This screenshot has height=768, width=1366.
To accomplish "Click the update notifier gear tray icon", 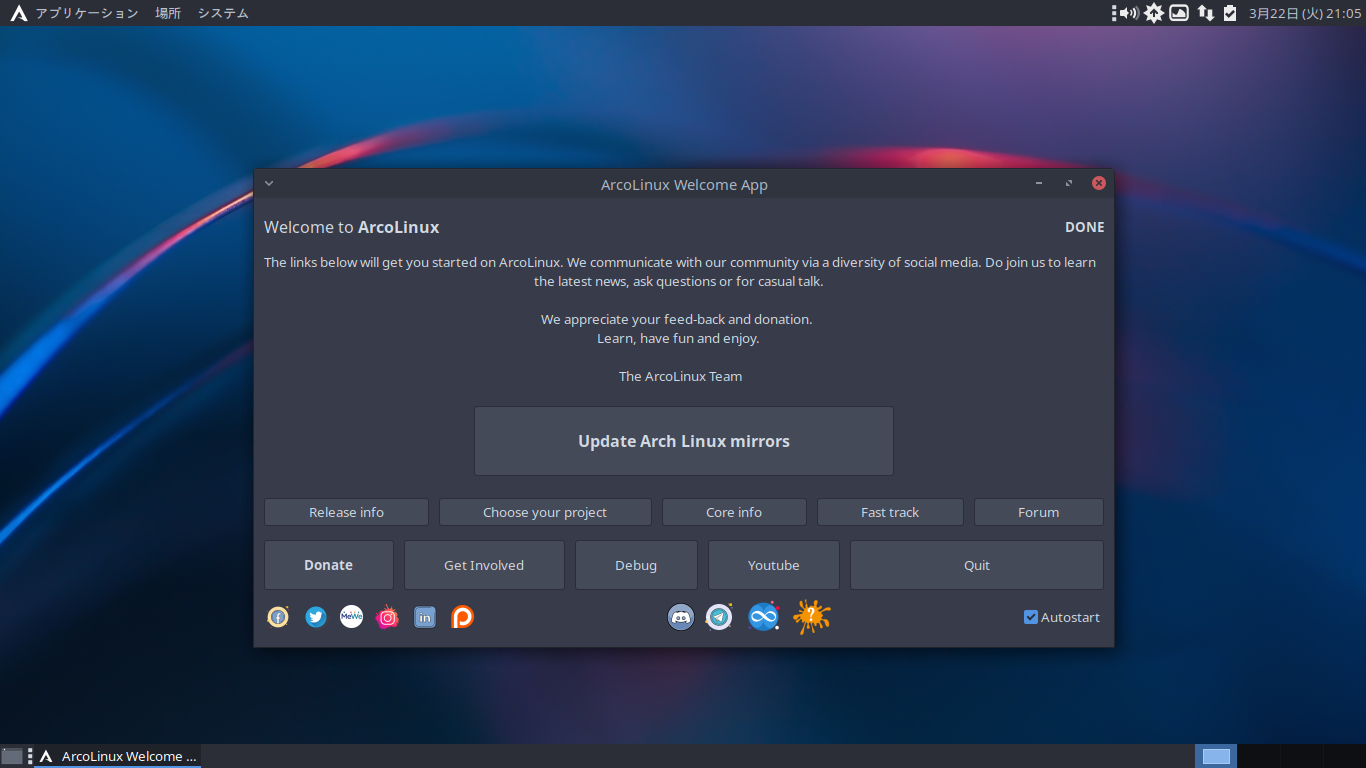I will point(1154,13).
